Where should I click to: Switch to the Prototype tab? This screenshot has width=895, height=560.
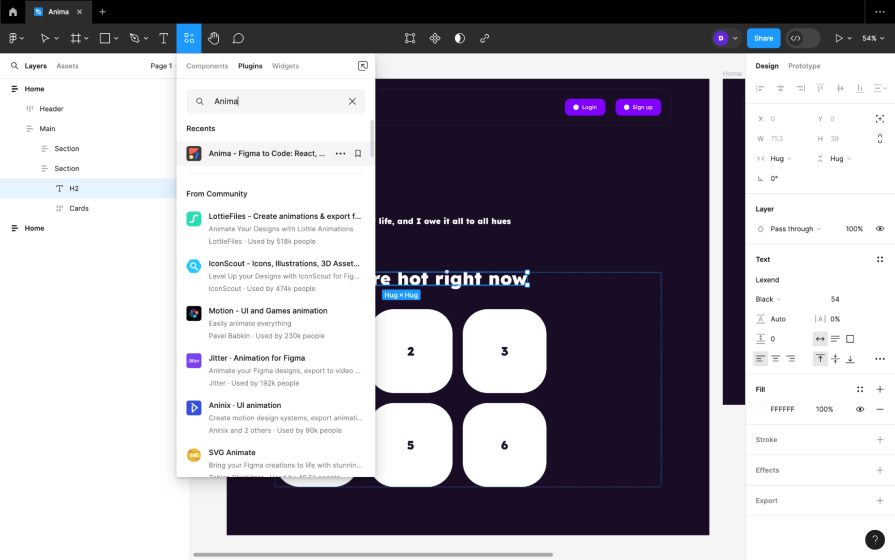(804, 66)
